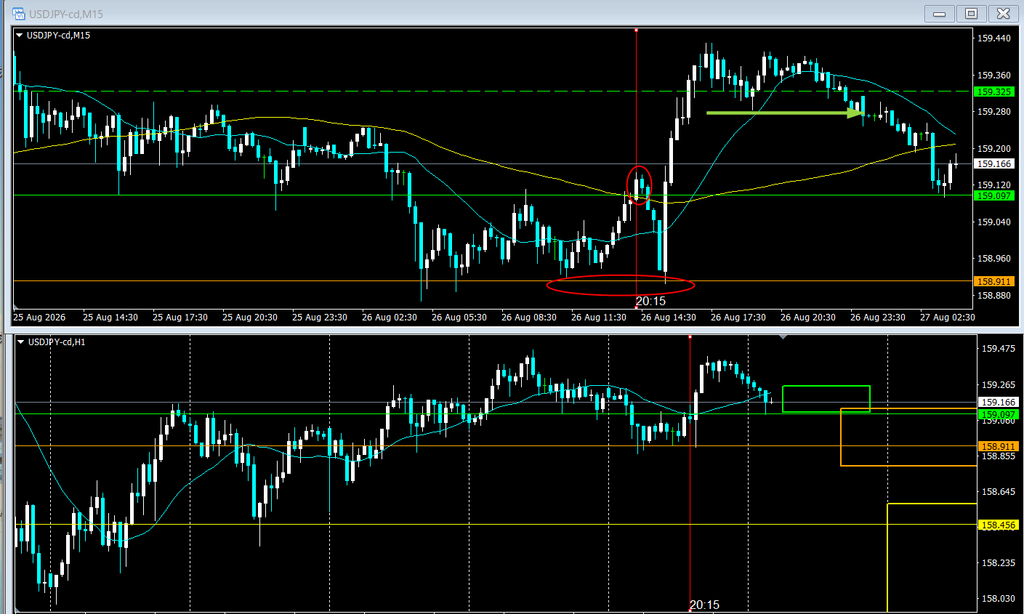This screenshot has height=614, width=1024.
Task: Expand the USDJPY-cd,H1 chart dropdown triangle
Action: click(x=21, y=342)
